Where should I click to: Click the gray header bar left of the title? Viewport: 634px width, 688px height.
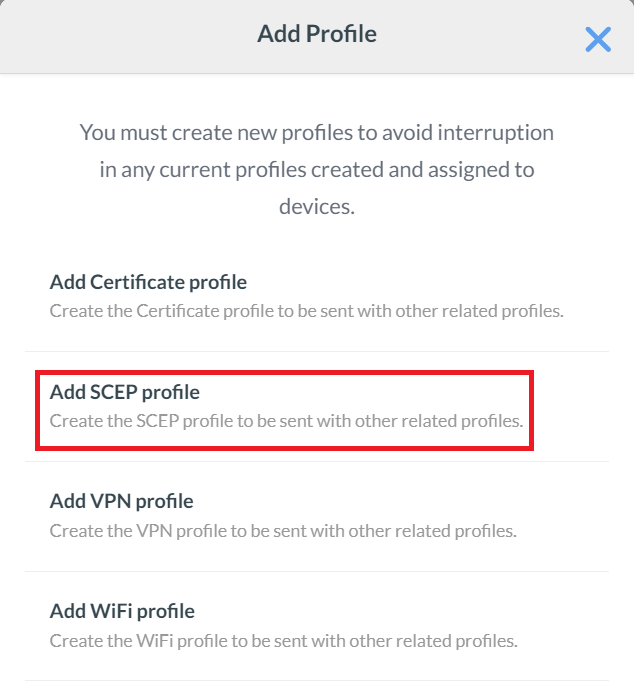pyautogui.click(x=120, y=36)
